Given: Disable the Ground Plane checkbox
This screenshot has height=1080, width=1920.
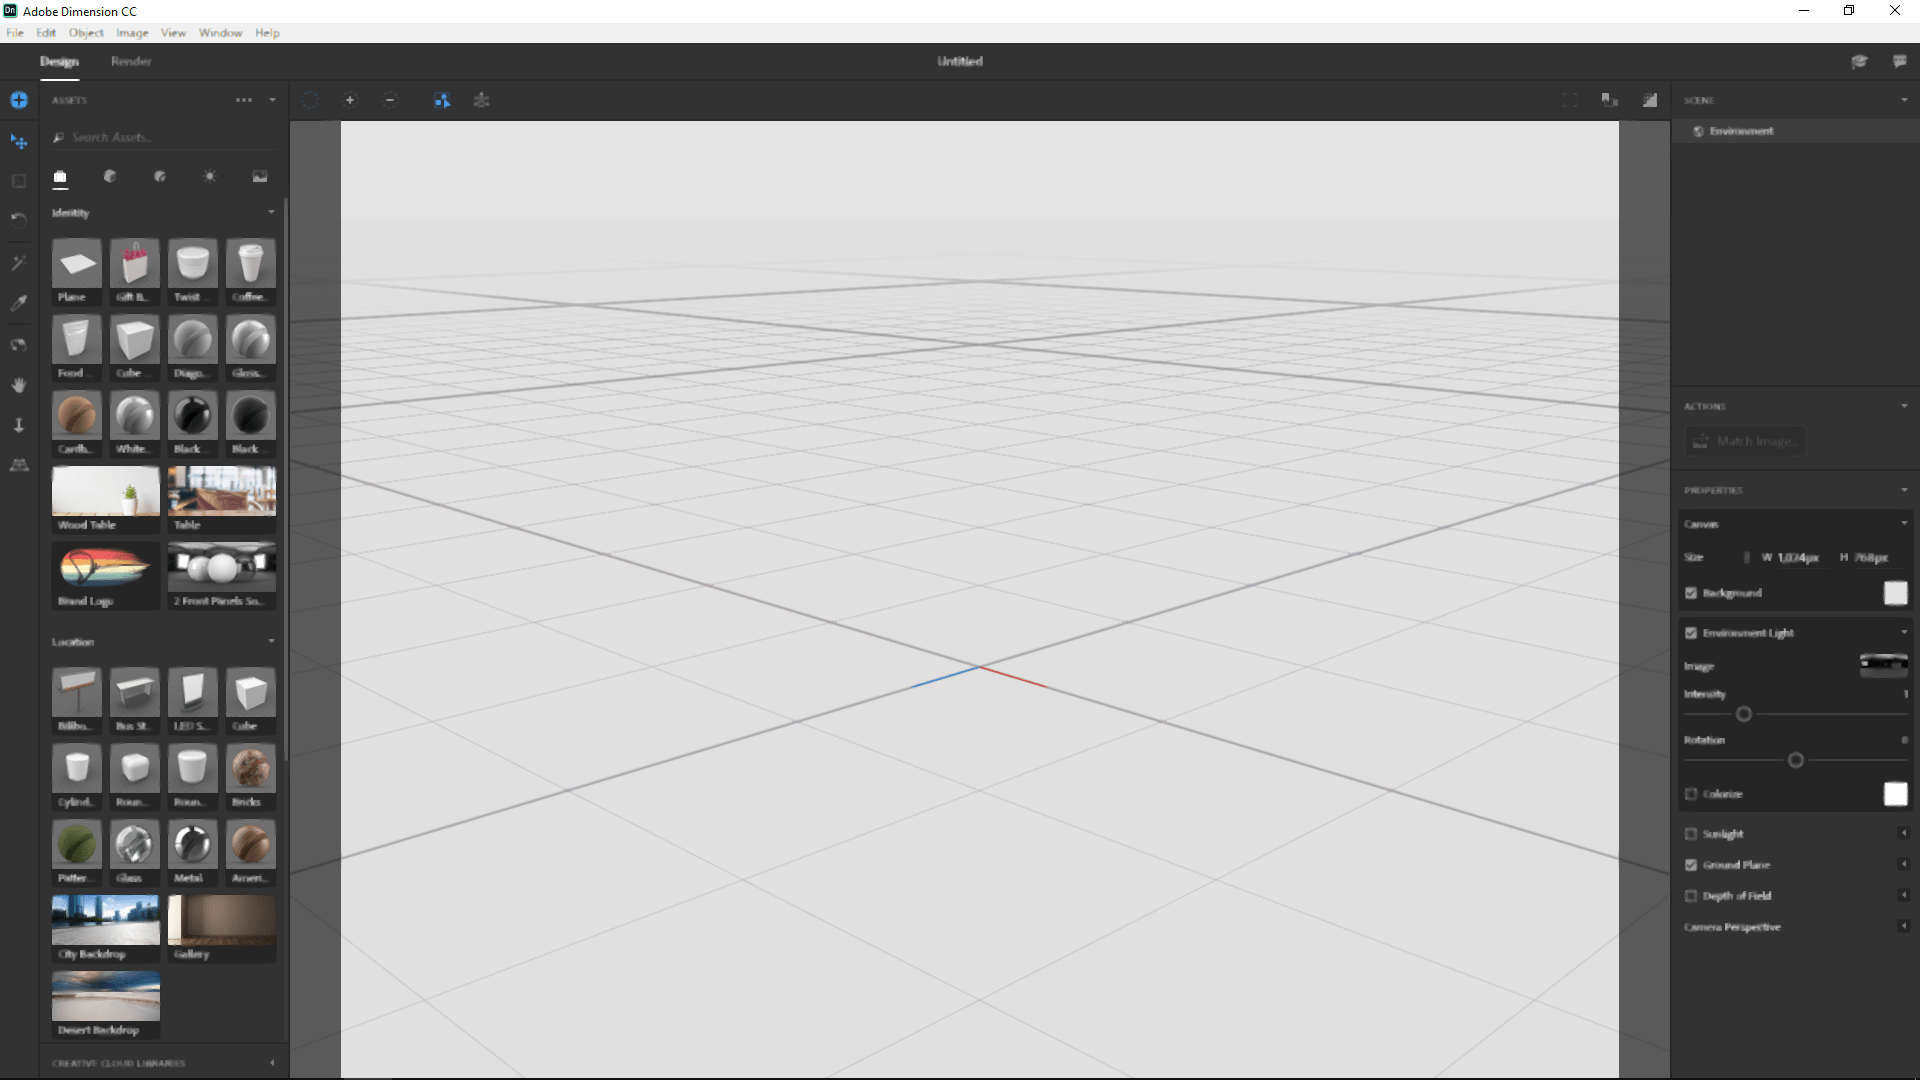Looking at the screenshot, I should (1691, 865).
